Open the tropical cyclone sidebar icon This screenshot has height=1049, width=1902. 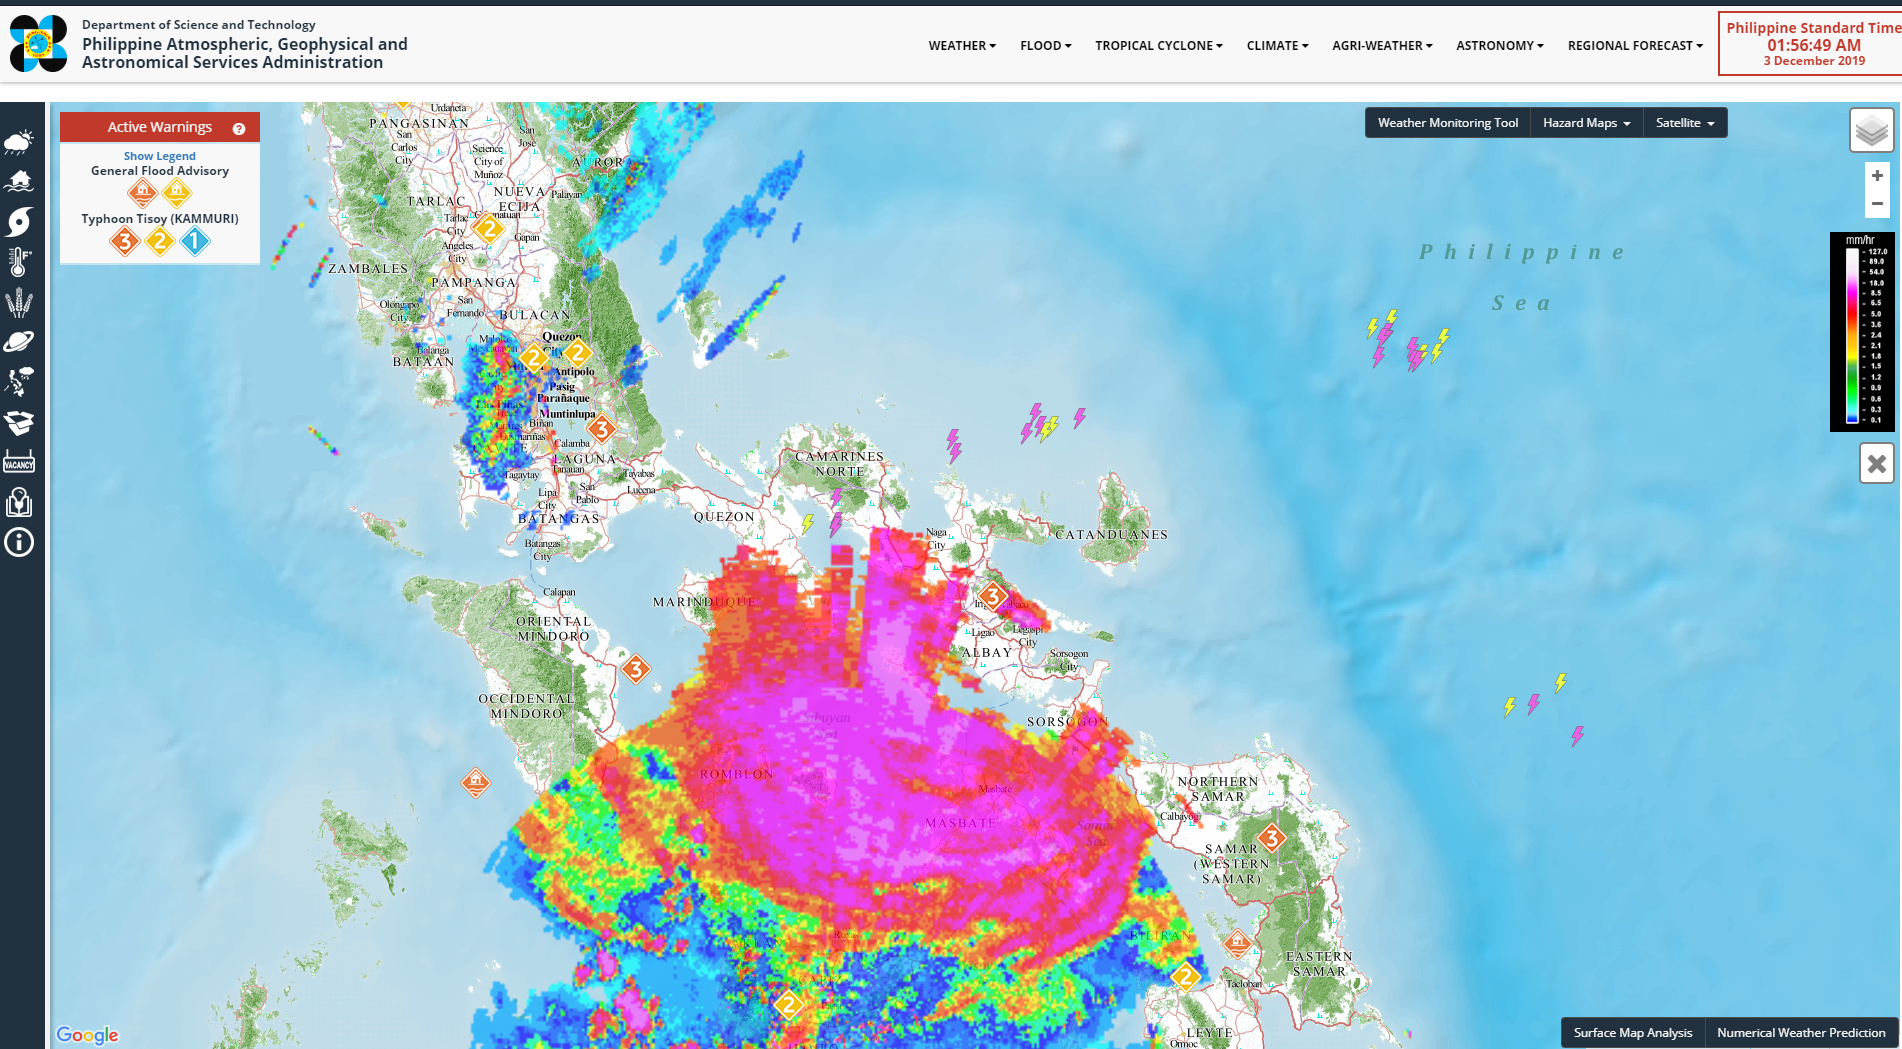[19, 222]
